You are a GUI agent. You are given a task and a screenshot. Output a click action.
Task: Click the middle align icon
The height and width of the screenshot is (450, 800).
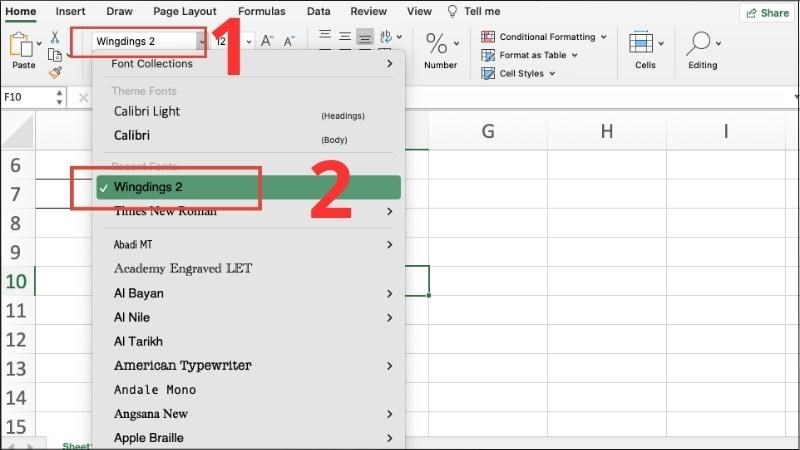(x=345, y=36)
